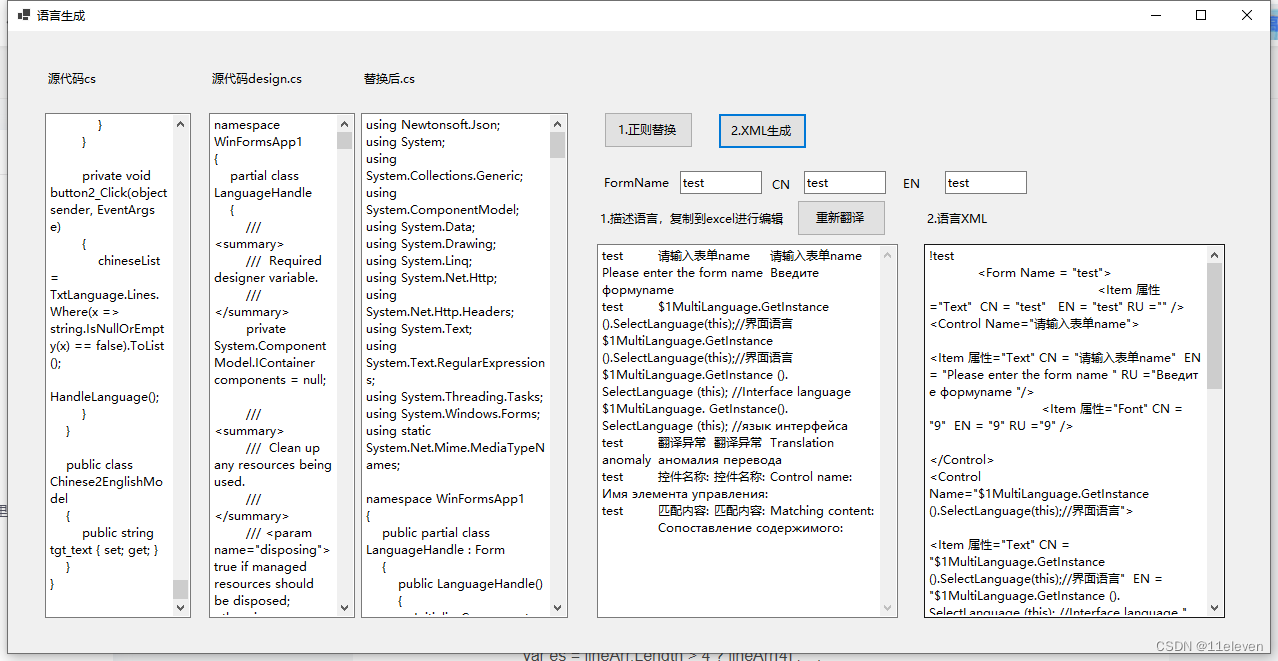Click scrollbar thumb in 源代码cs box
Image resolution: width=1278 pixels, height=661 pixels.
pyautogui.click(x=180, y=588)
